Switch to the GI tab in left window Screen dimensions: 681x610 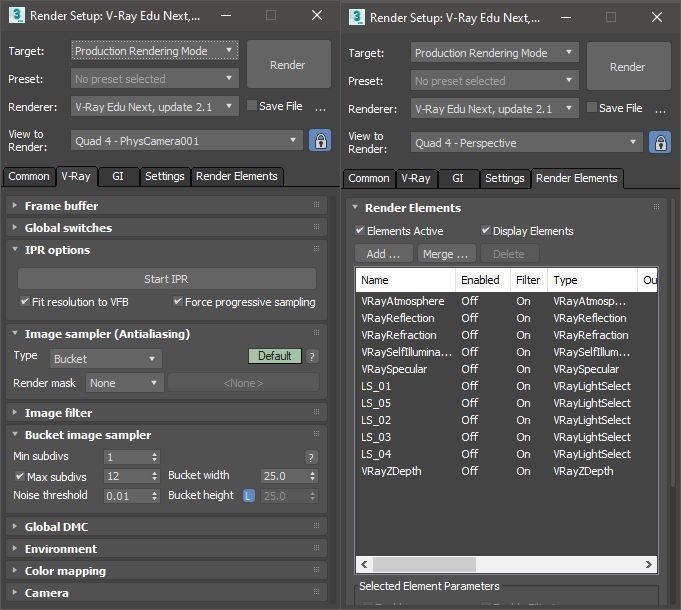(118, 176)
